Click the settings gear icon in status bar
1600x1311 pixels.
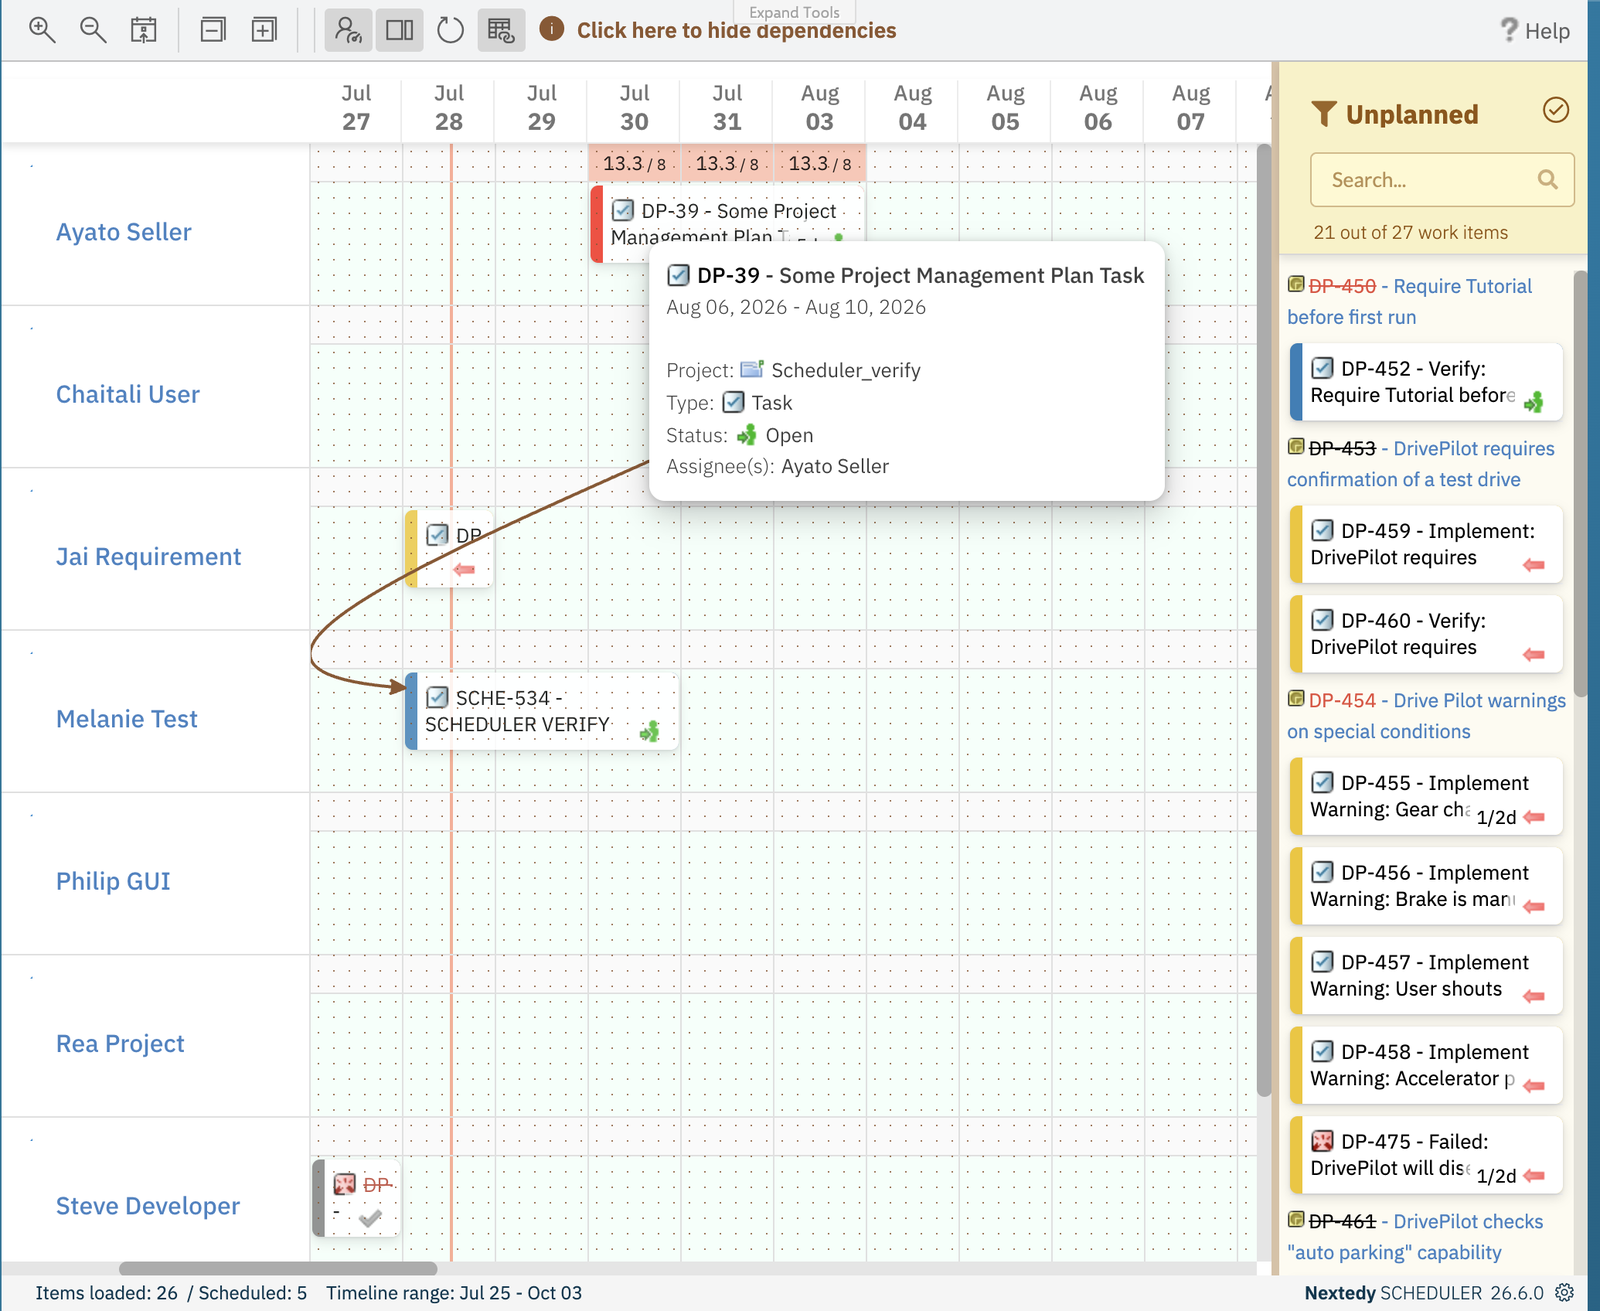pos(1565,1292)
